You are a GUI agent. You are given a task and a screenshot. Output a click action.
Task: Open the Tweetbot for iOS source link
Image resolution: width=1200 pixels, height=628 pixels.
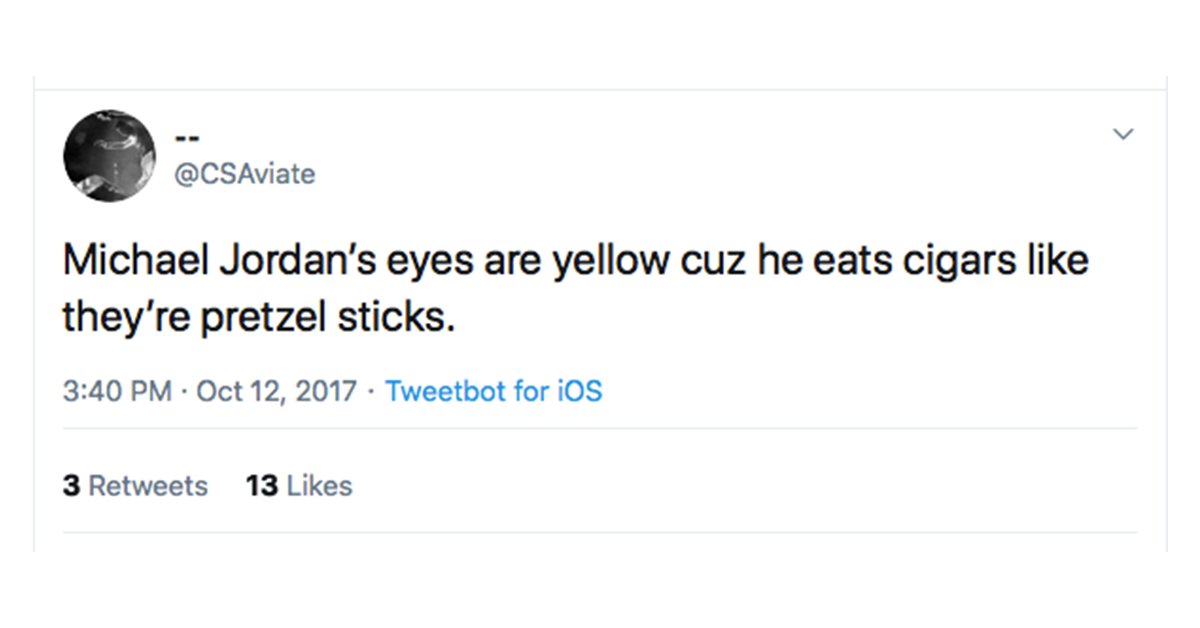(494, 390)
